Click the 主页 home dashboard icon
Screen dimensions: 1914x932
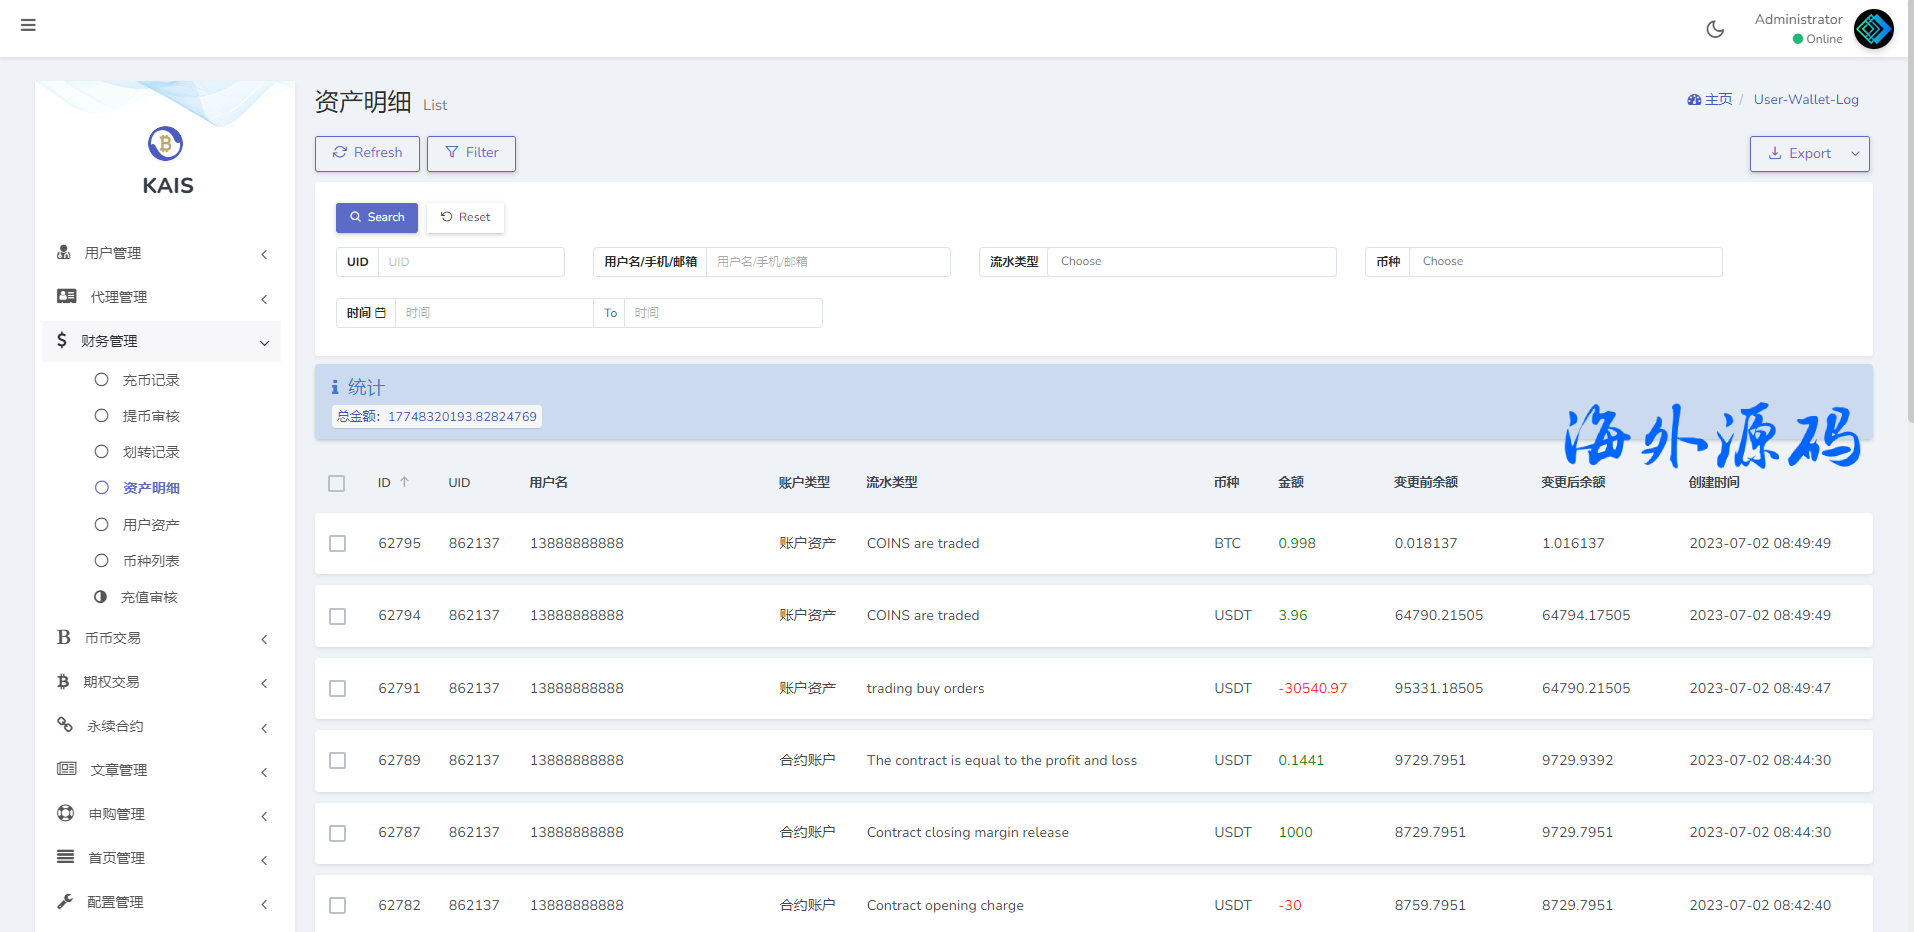coord(1694,100)
